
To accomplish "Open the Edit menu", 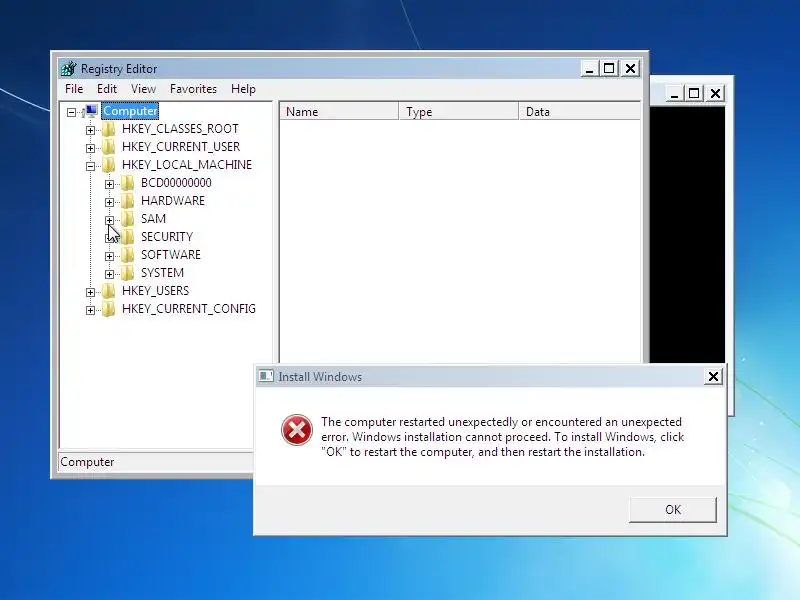I will click(107, 89).
